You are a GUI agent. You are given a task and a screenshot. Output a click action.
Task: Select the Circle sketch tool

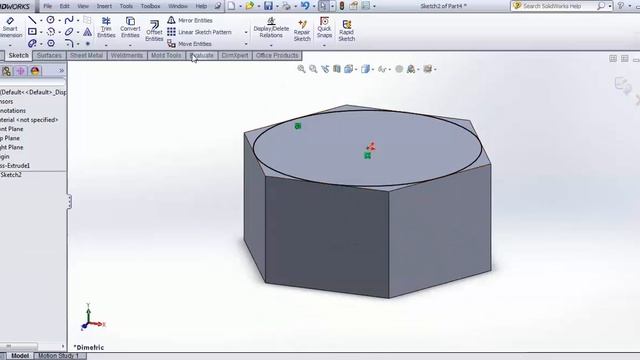[x=50, y=20]
